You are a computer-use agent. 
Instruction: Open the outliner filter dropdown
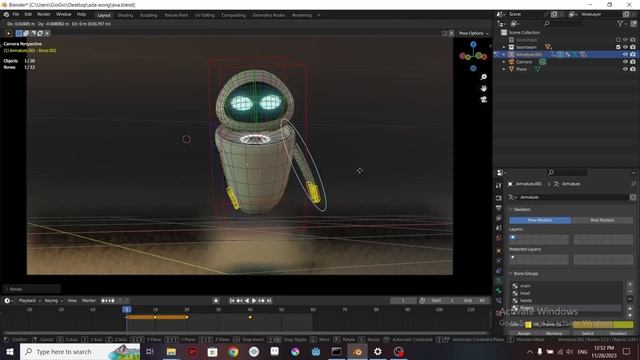point(622,24)
